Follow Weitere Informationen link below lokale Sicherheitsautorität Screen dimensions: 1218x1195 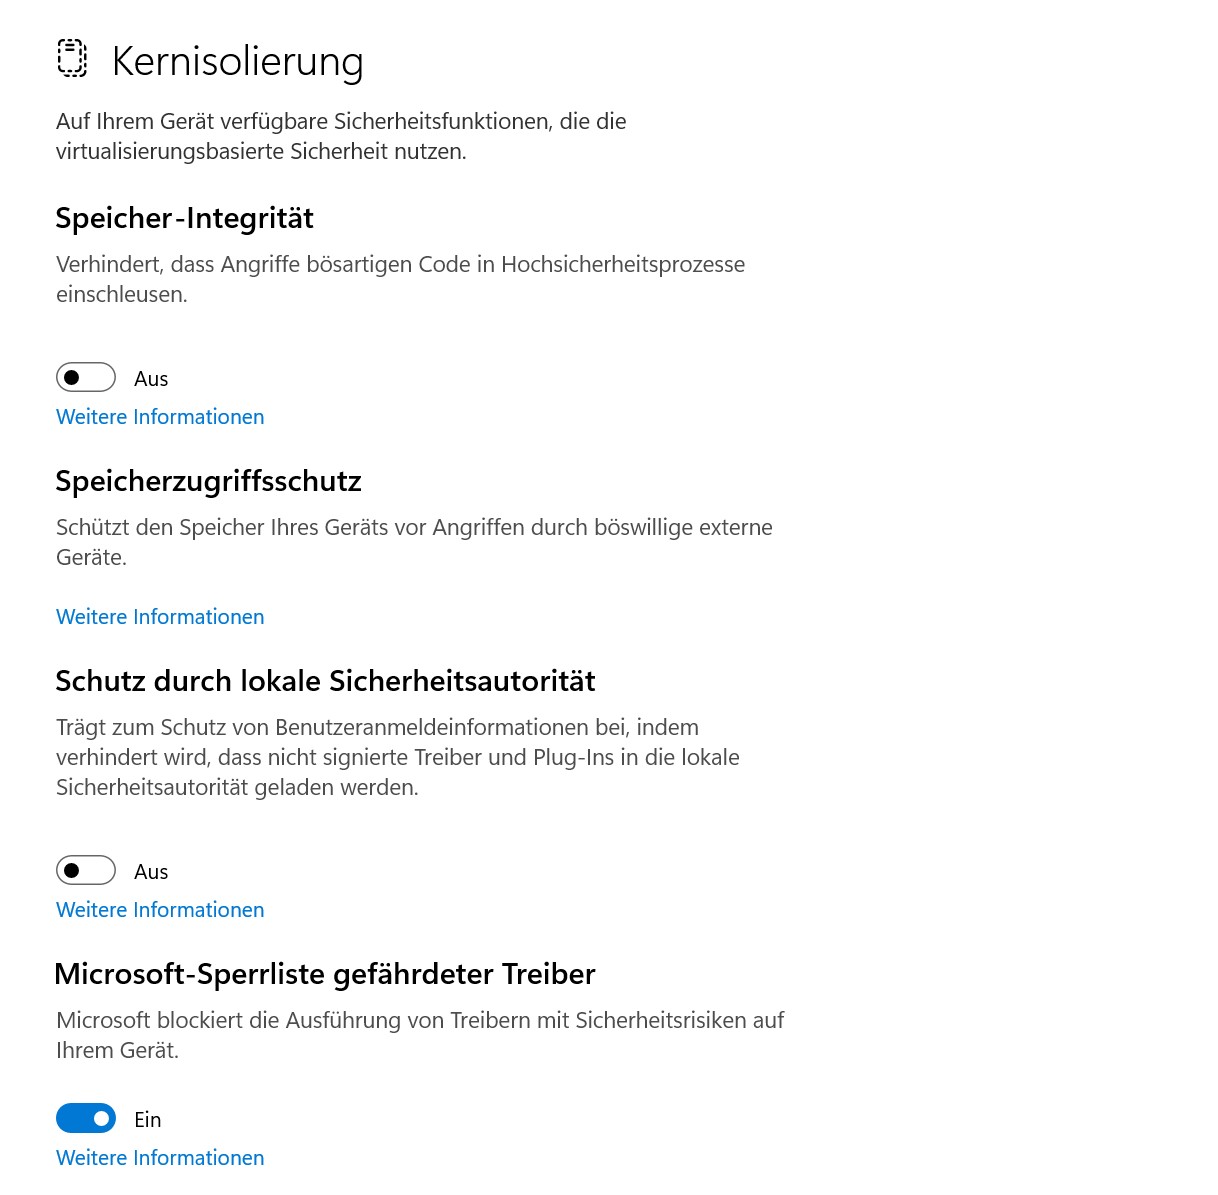click(160, 910)
